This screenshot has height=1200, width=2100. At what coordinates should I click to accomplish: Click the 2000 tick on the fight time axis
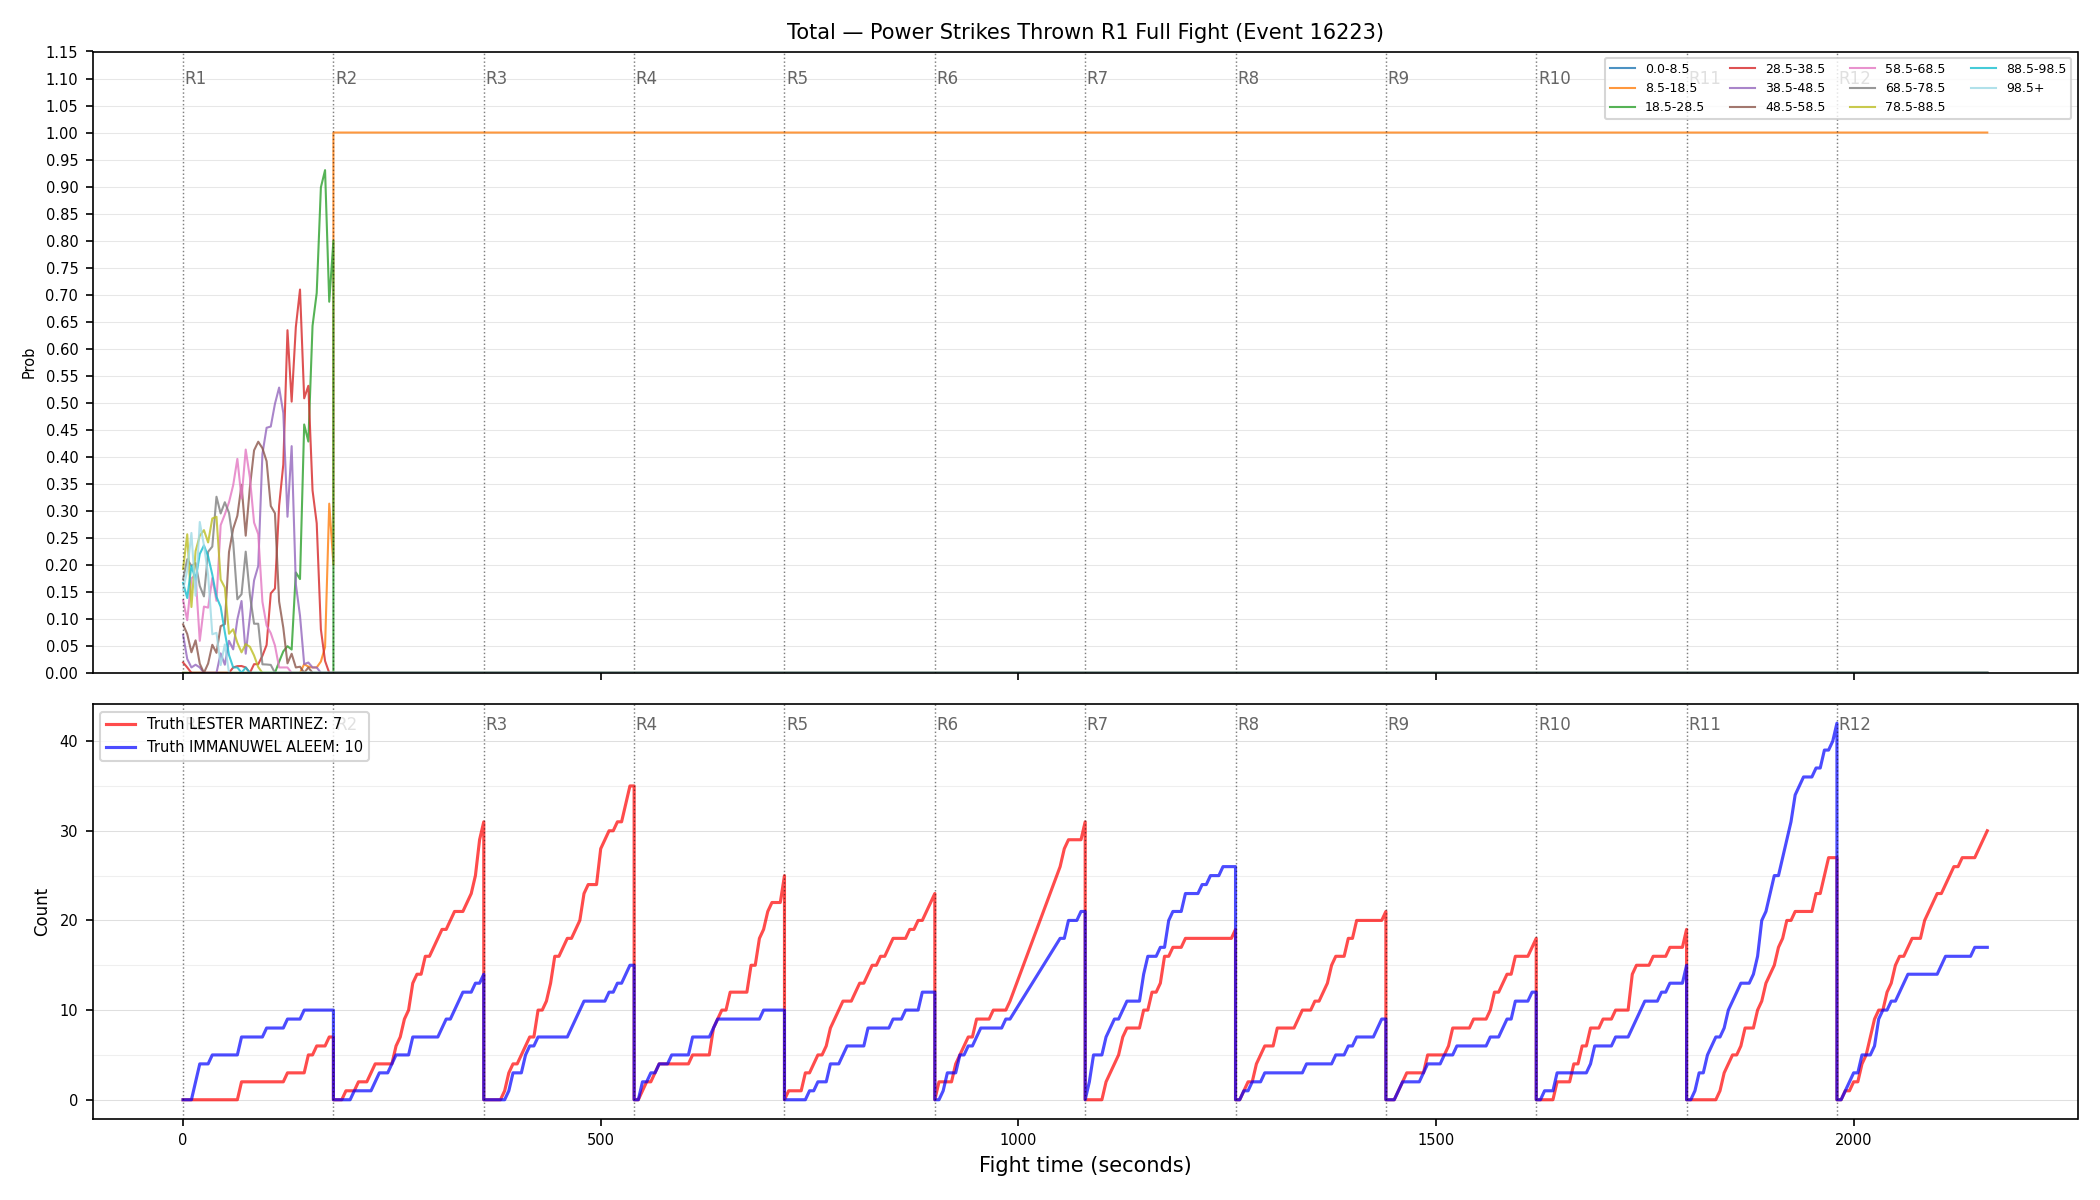click(x=1854, y=1140)
